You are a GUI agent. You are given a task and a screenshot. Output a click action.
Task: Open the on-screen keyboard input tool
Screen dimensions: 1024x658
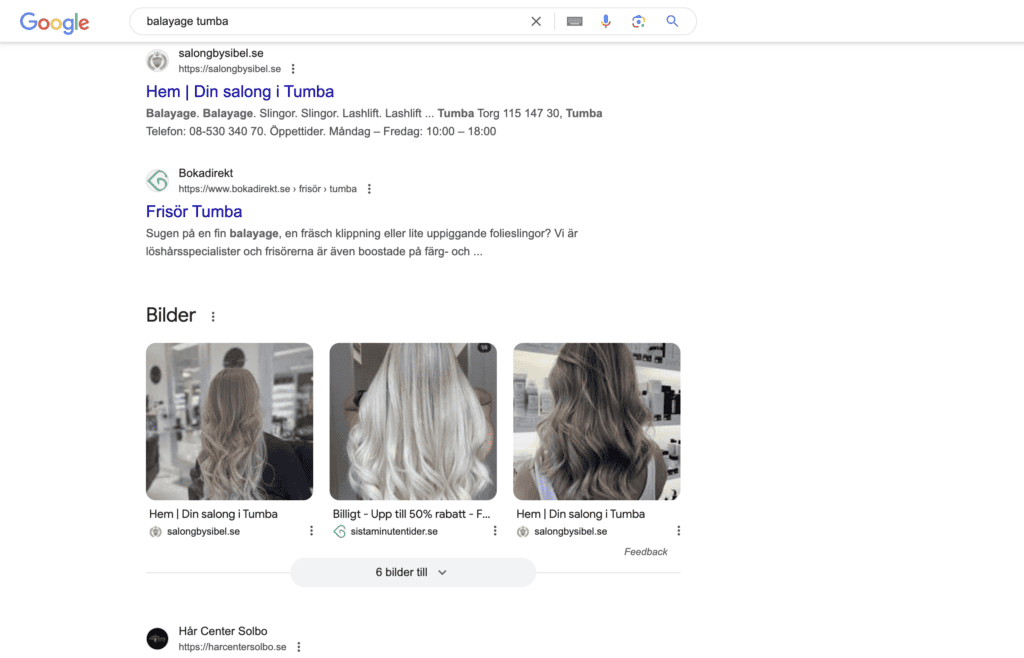574,21
